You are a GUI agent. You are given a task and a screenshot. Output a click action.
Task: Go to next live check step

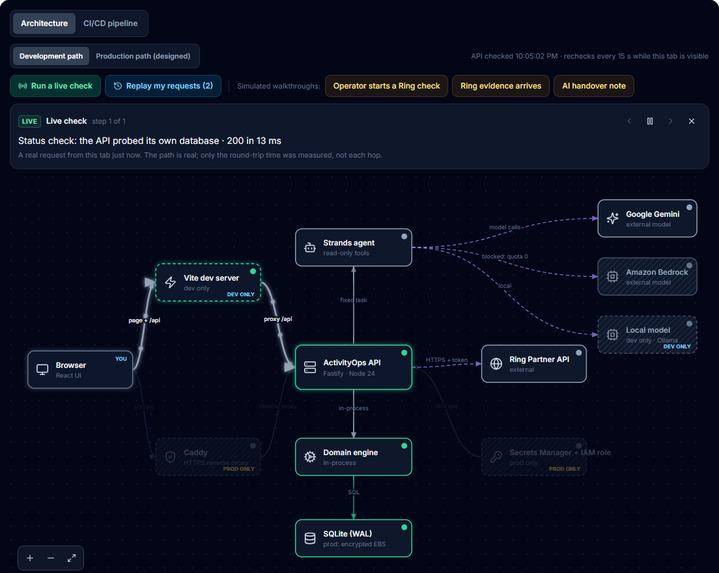pos(670,121)
